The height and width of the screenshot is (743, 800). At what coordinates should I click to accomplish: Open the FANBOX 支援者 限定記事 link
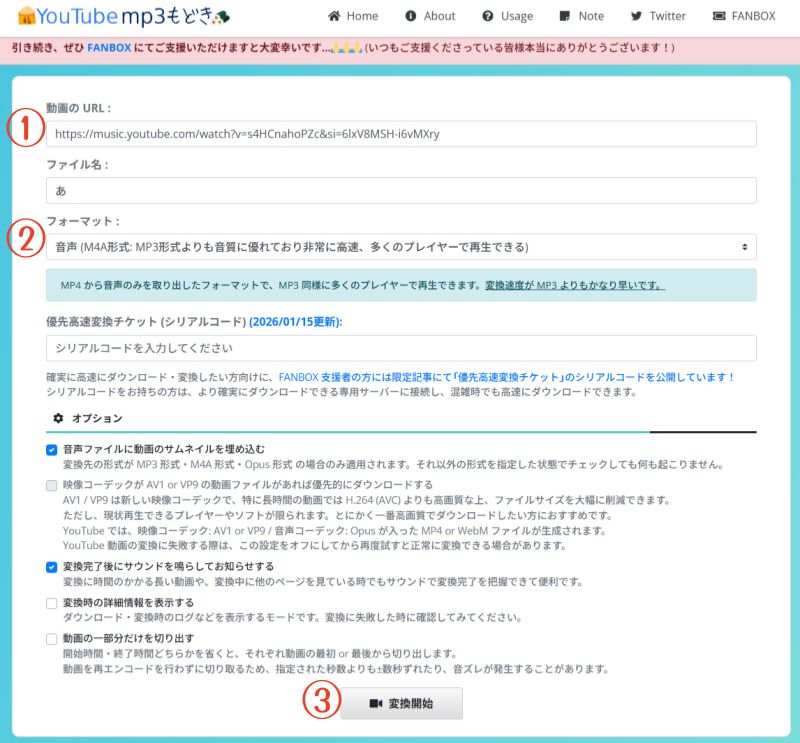(506, 377)
